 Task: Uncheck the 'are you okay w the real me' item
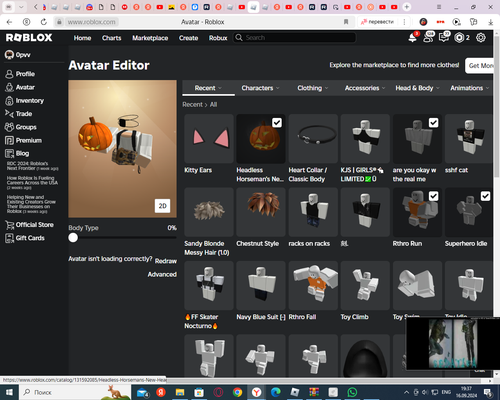point(433,123)
